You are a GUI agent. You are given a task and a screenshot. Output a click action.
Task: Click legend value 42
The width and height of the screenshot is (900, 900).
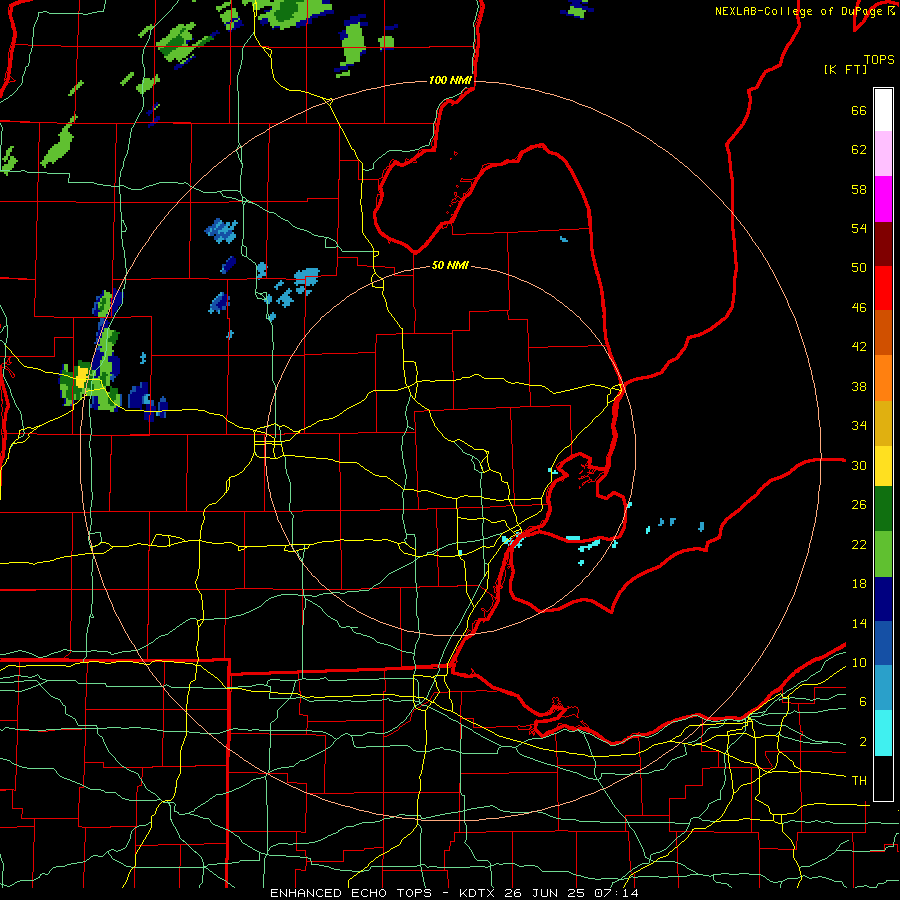tap(859, 347)
